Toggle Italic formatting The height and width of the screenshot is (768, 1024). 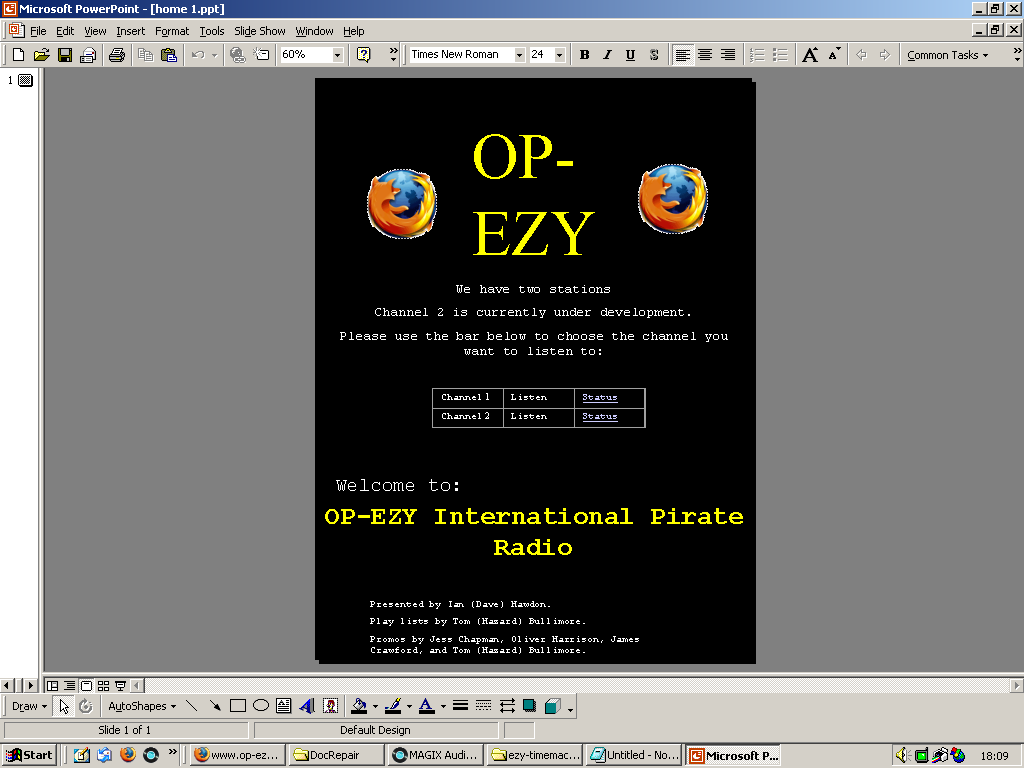(x=607, y=55)
